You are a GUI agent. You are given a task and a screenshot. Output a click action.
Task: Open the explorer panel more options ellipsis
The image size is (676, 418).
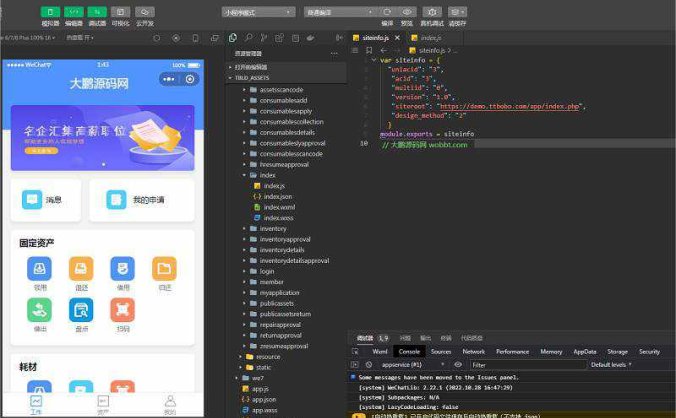point(334,53)
